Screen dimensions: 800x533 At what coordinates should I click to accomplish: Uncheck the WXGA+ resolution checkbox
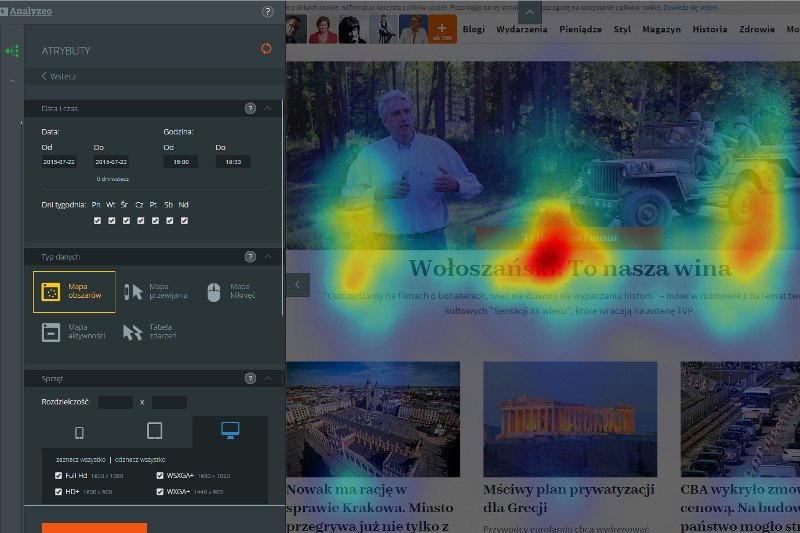[160, 492]
